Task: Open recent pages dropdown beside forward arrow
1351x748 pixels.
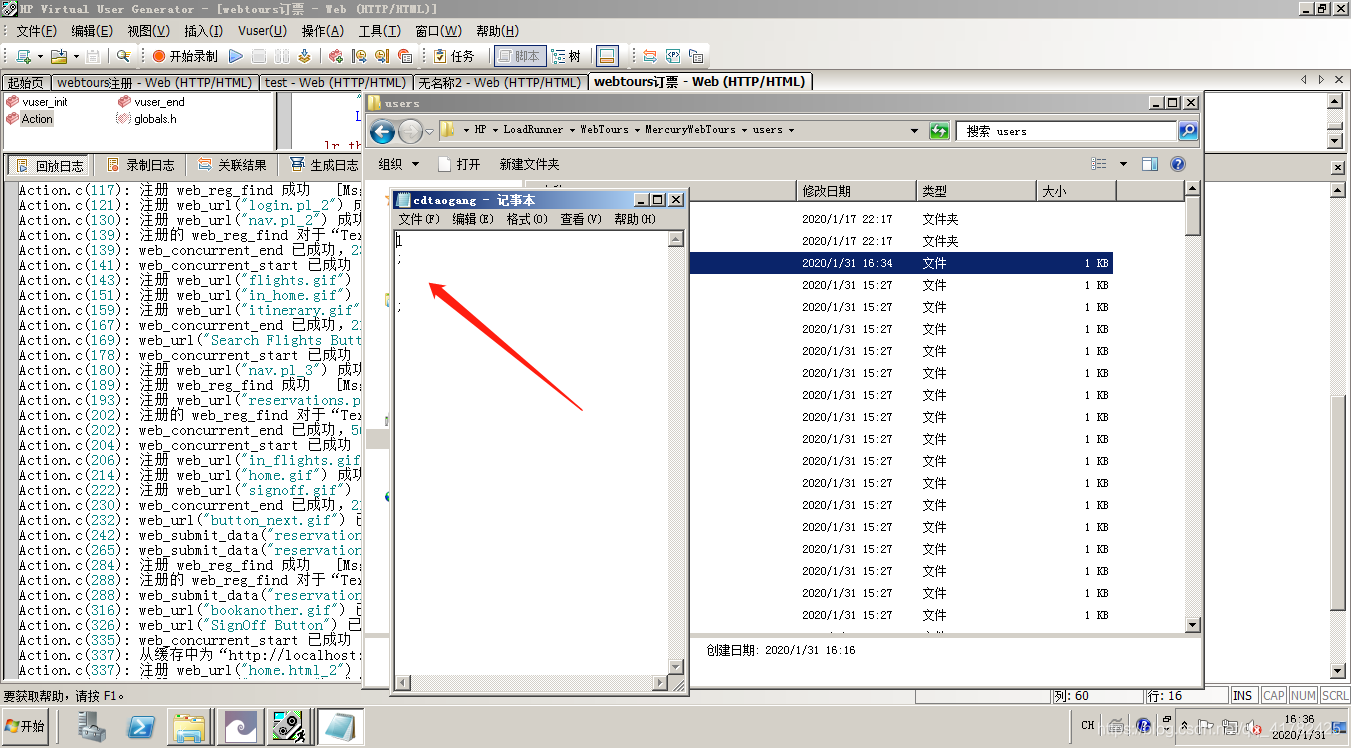Action: point(429,131)
